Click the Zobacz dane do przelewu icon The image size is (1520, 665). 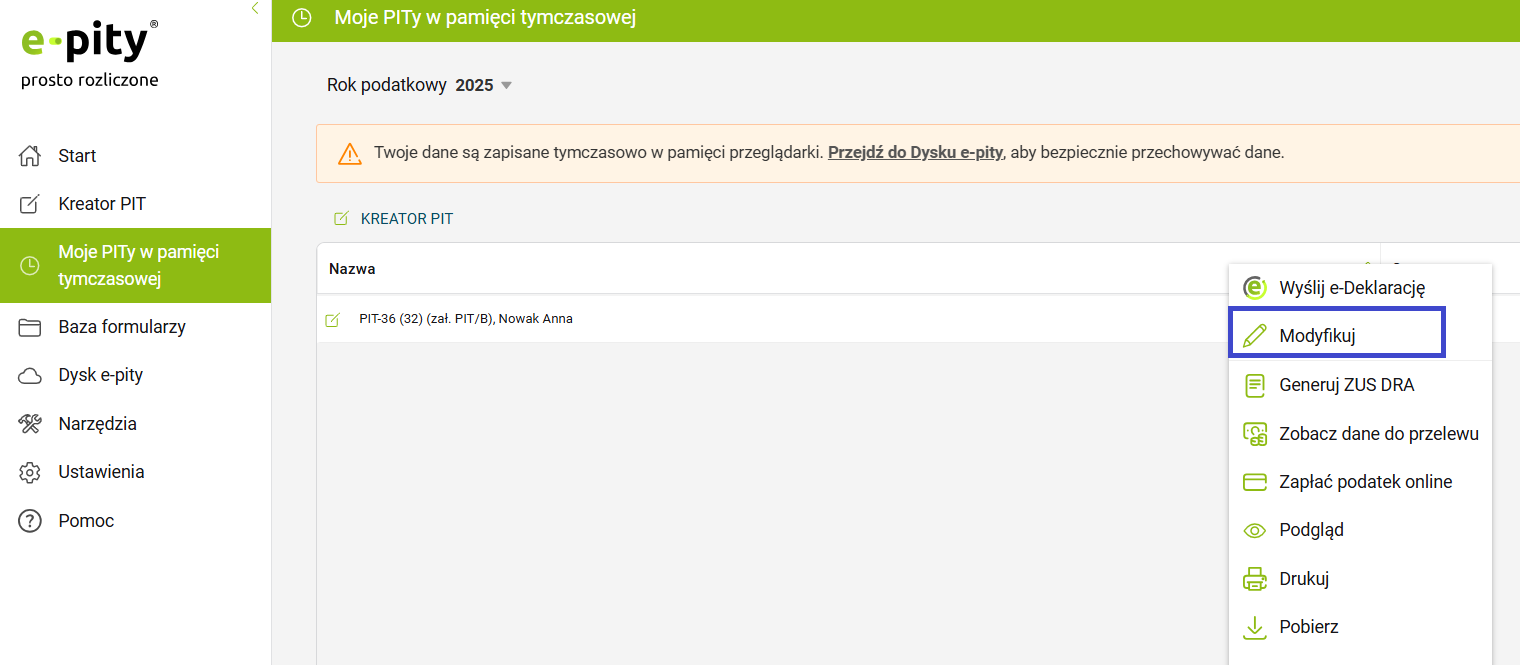tap(1254, 433)
